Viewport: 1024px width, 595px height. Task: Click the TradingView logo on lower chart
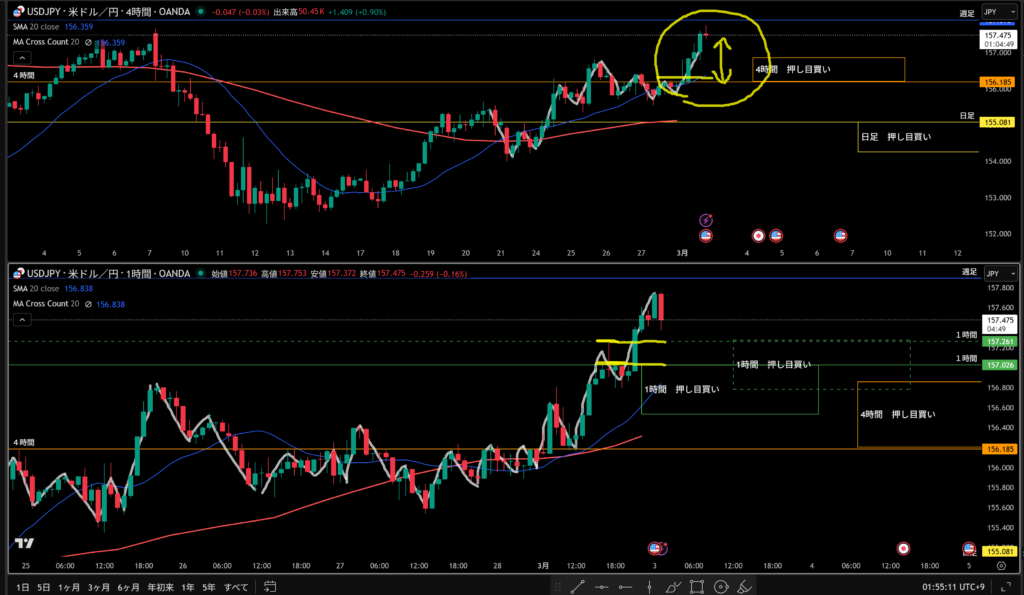pyautogui.click(x=24, y=544)
